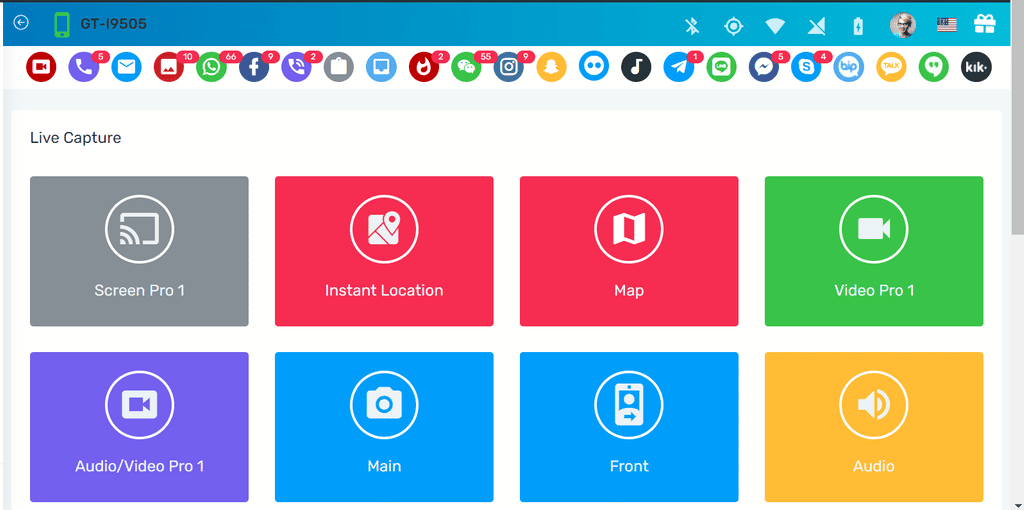Open the Telegram paper plane icon
1024x510 pixels.
(679, 67)
